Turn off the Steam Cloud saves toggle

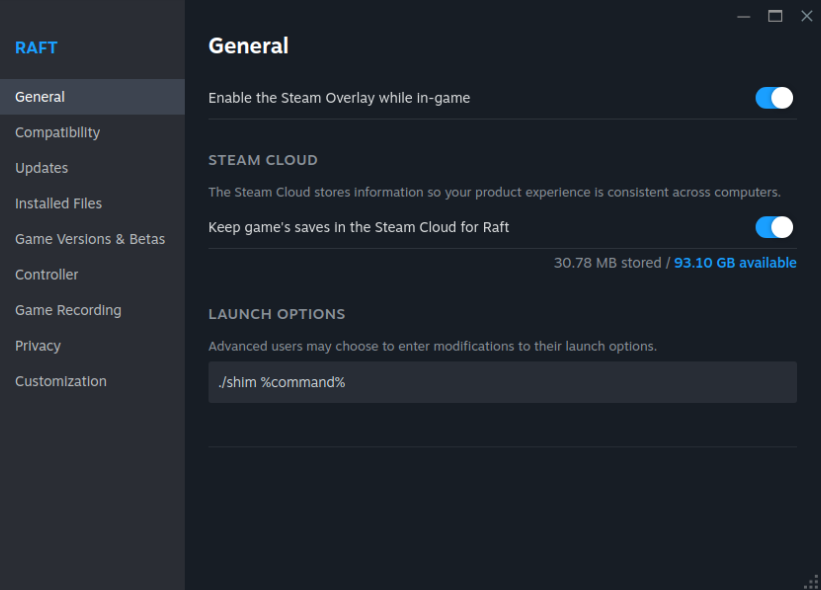(x=774, y=227)
